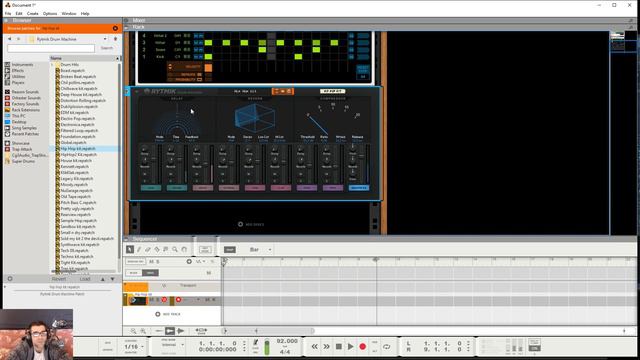The image size is (640, 360).
Task: Select next patch with down arrow
Action: coord(113,279)
